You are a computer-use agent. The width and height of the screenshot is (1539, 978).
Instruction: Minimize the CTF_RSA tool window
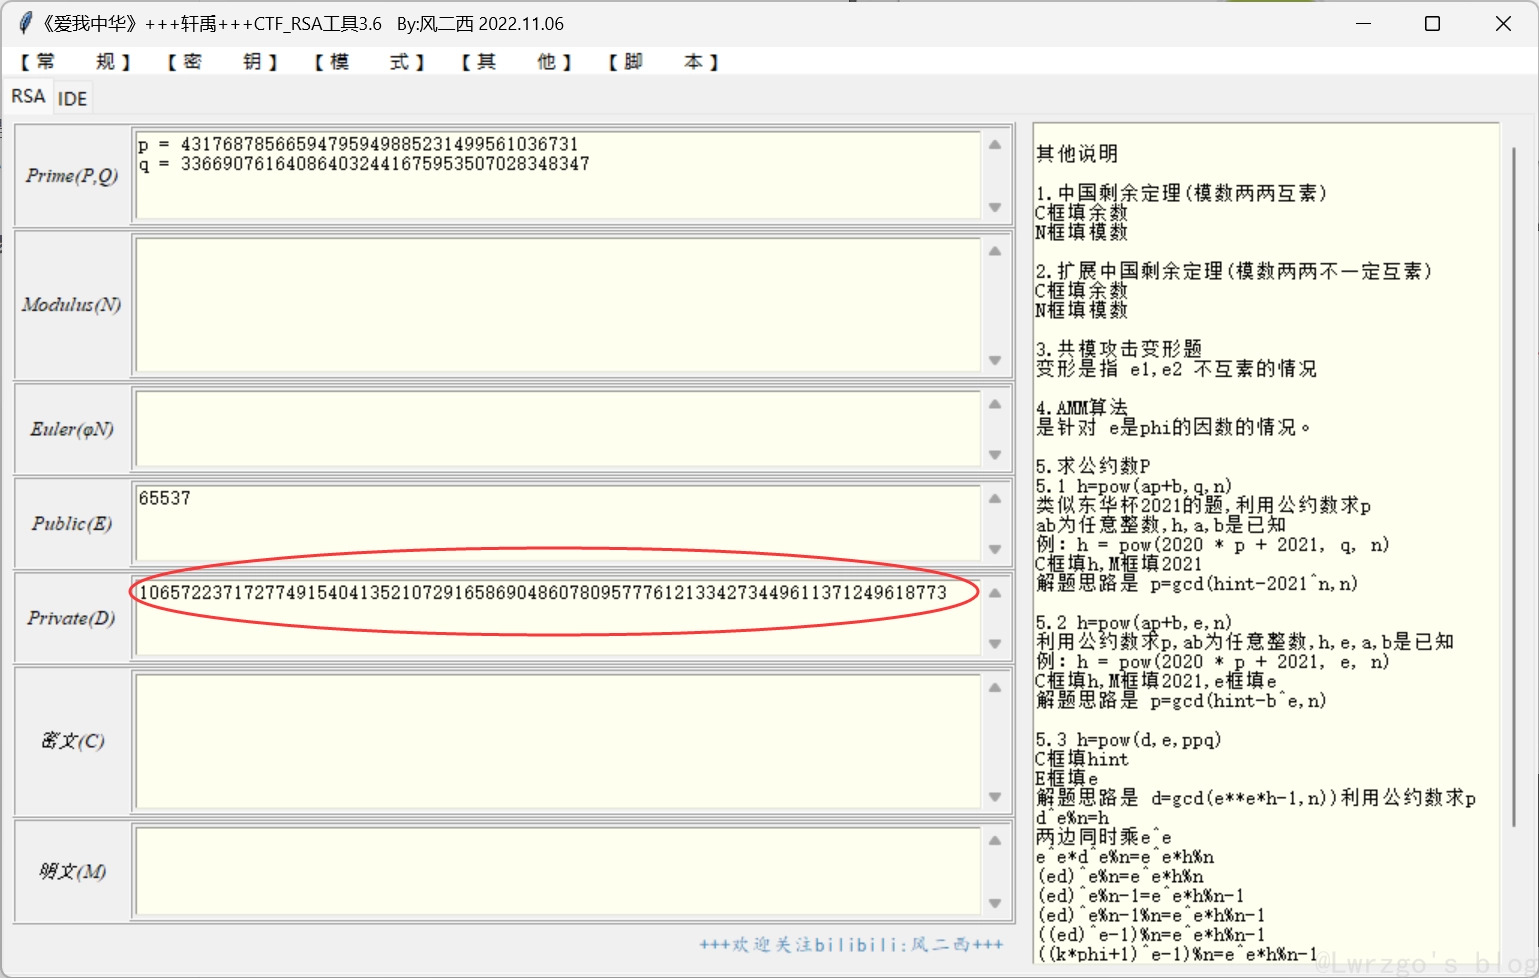(1363, 23)
